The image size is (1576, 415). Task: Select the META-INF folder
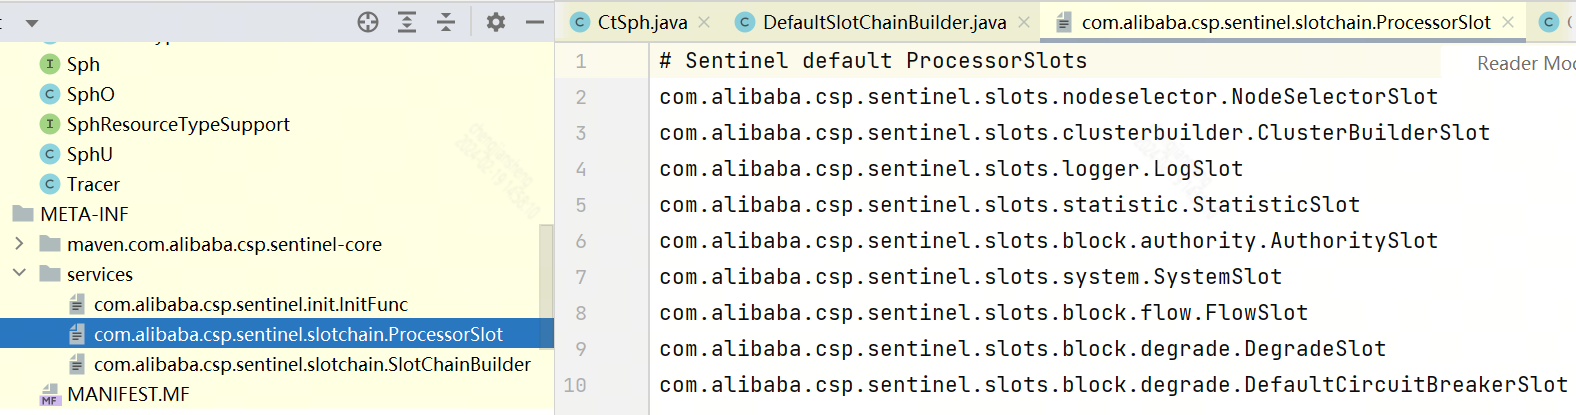[x=85, y=214]
